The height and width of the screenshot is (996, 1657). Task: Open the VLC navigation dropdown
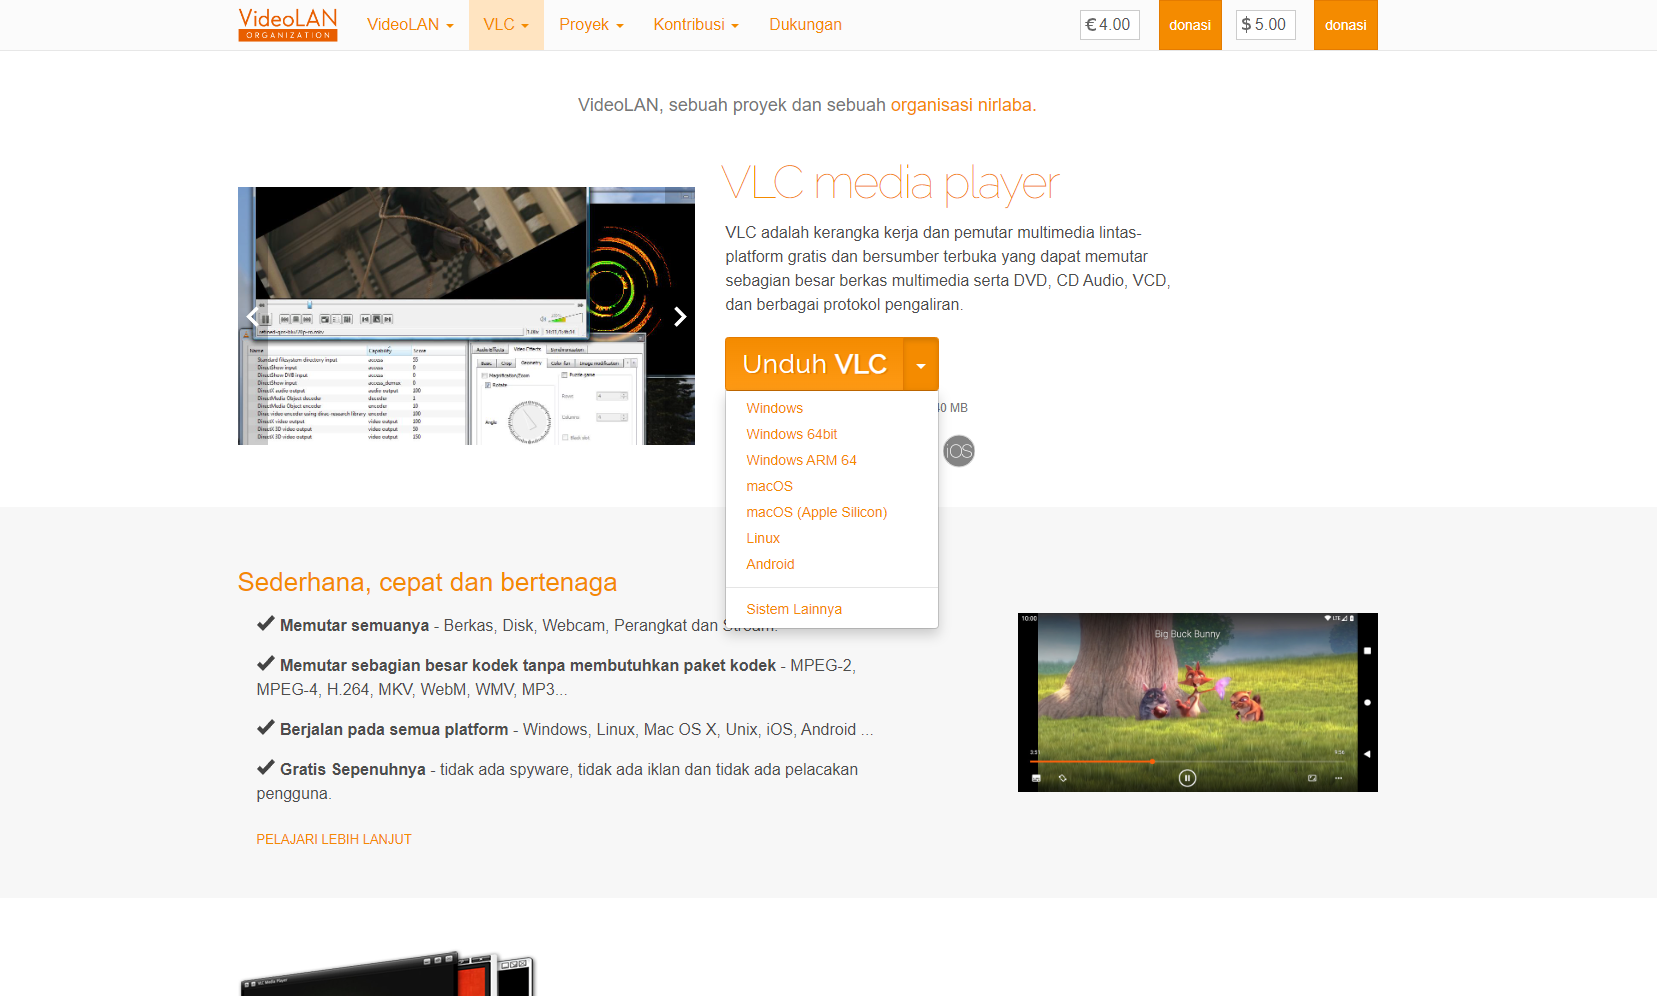point(506,25)
